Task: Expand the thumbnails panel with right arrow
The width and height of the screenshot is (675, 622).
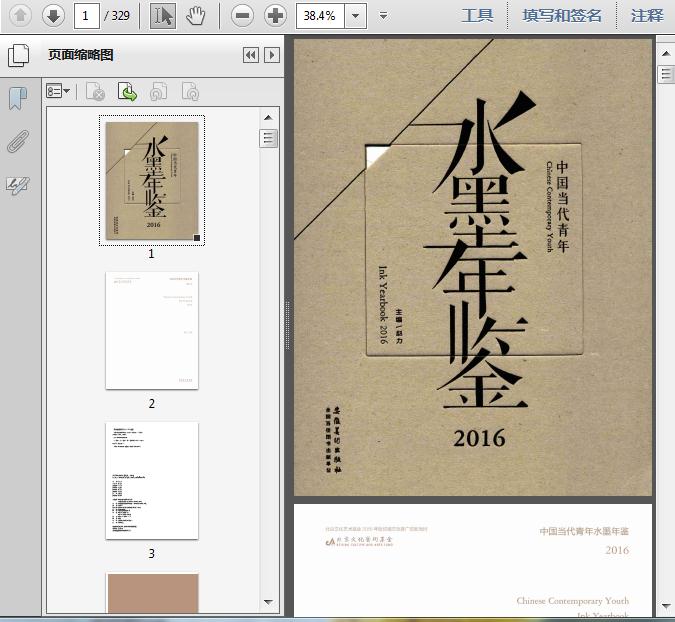Action: click(272, 55)
